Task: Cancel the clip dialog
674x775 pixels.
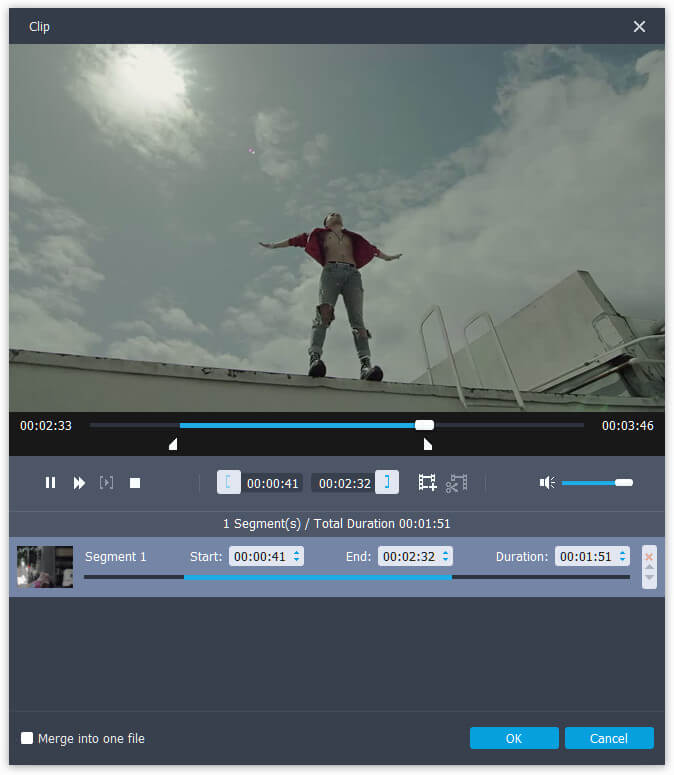Action: [609, 739]
